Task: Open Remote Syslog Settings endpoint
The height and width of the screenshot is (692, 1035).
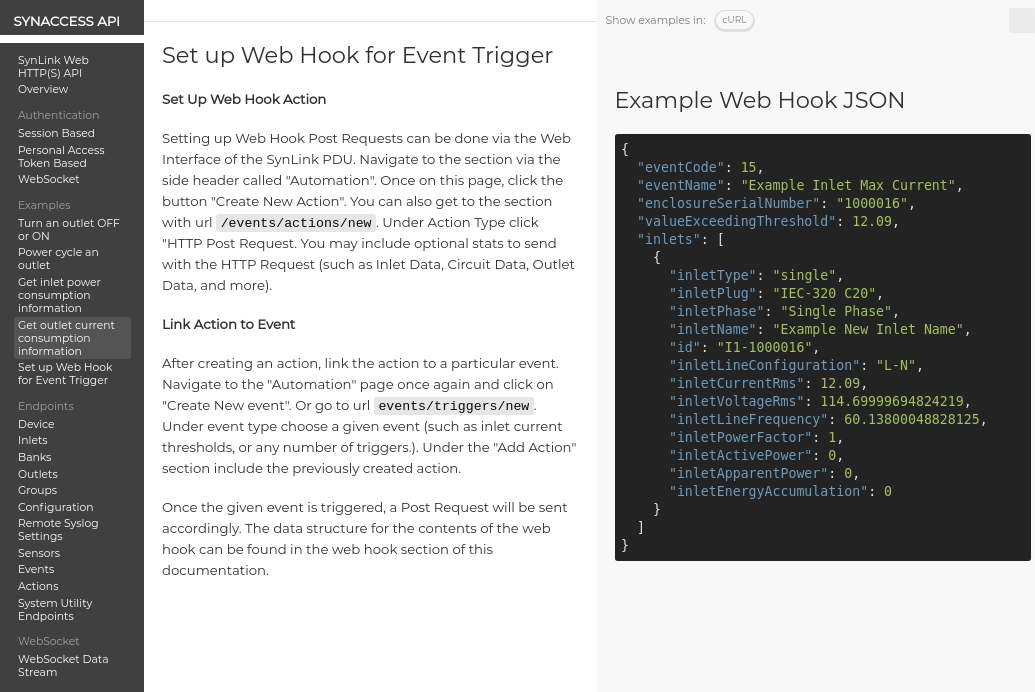Action: pyautogui.click(x=57, y=530)
